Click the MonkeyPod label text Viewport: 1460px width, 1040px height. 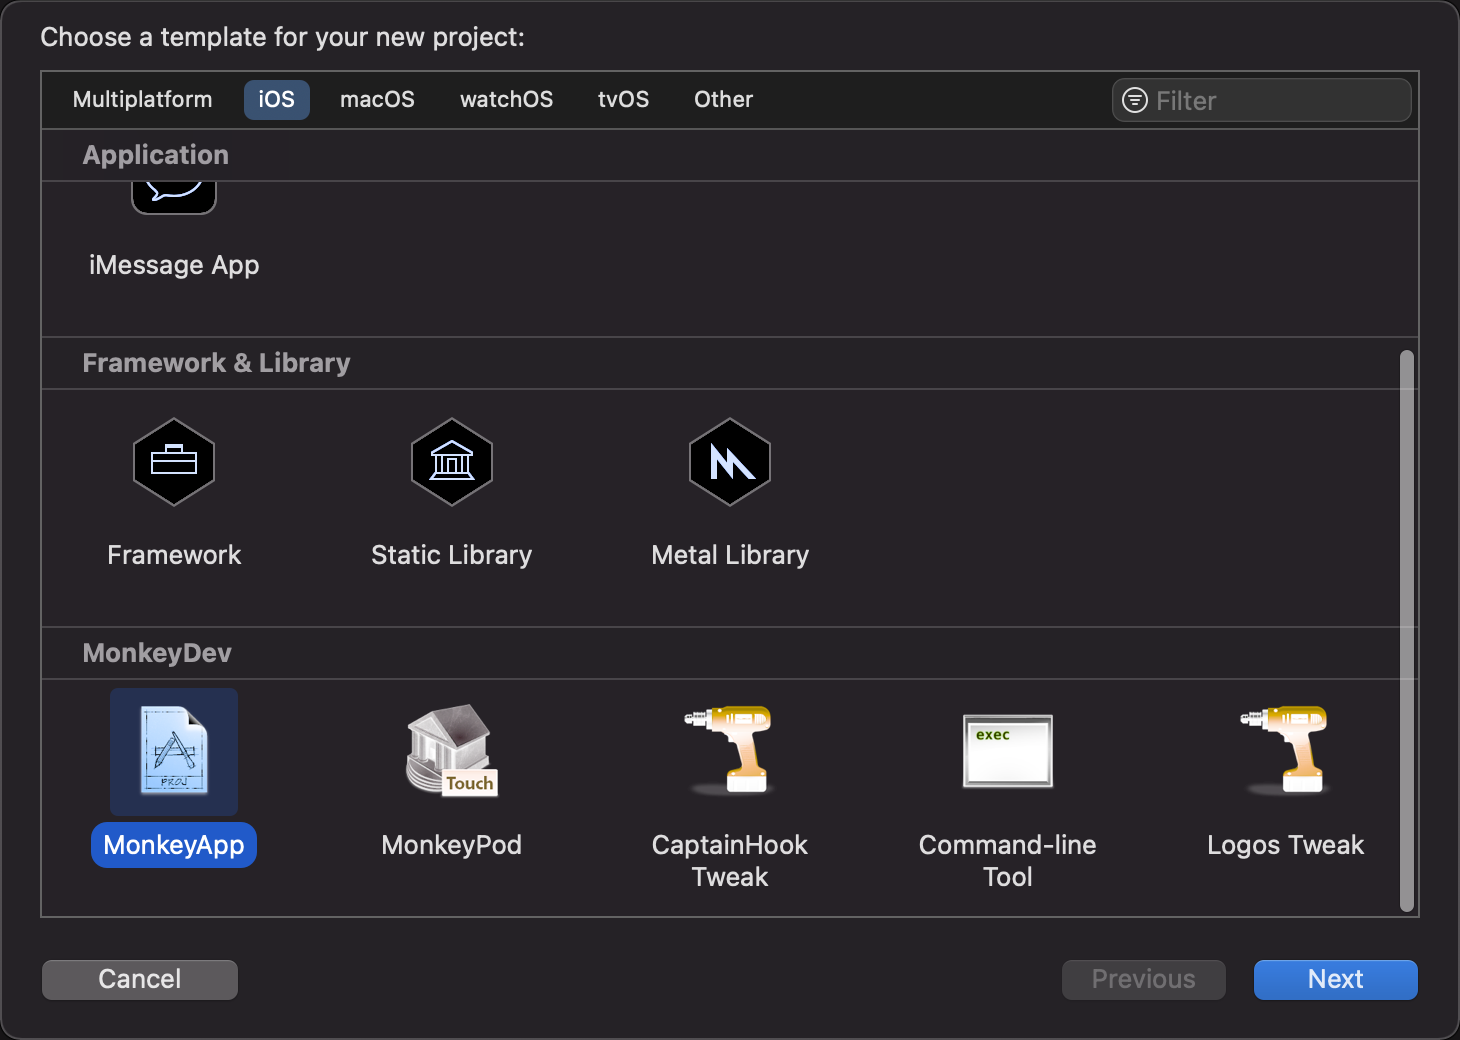click(452, 845)
